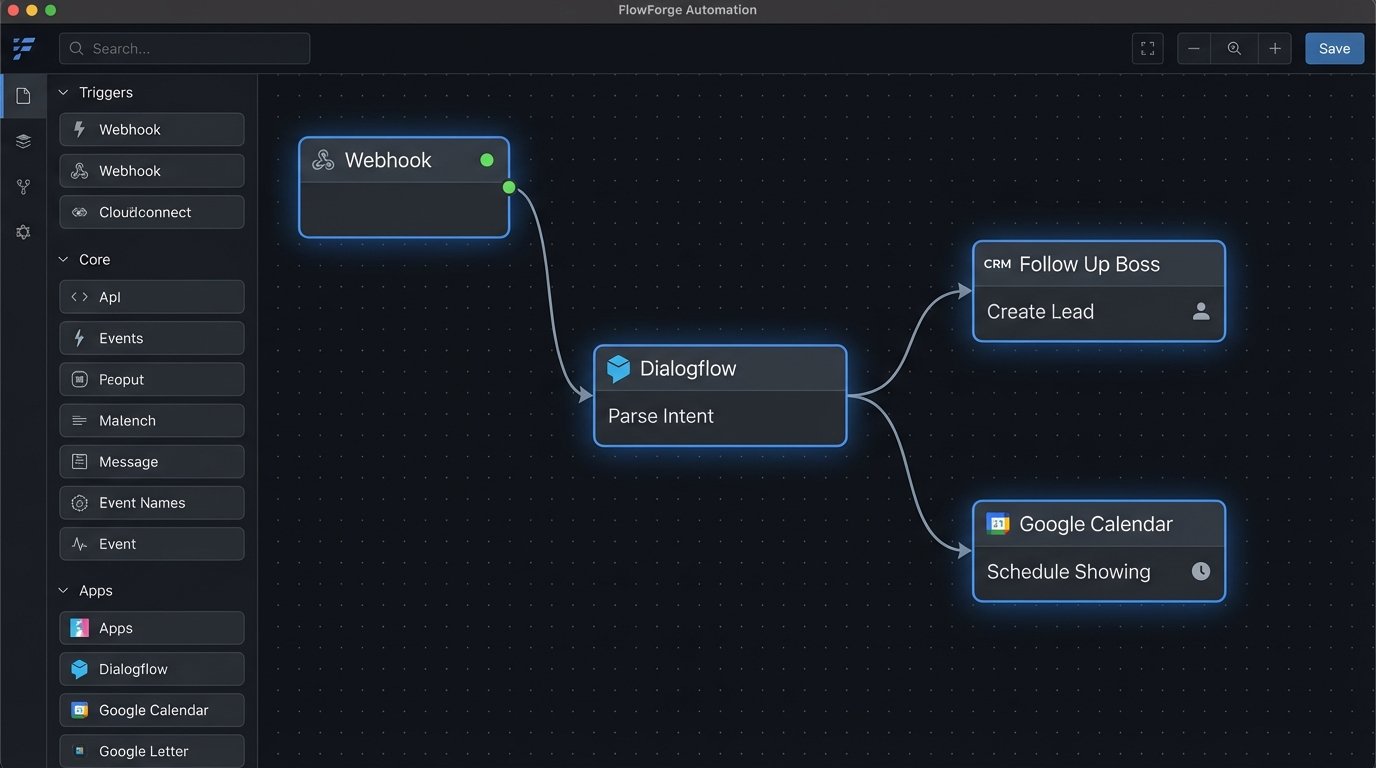1376x768 pixels.
Task: Collapse the Apps section chevron
Action: pos(64,590)
